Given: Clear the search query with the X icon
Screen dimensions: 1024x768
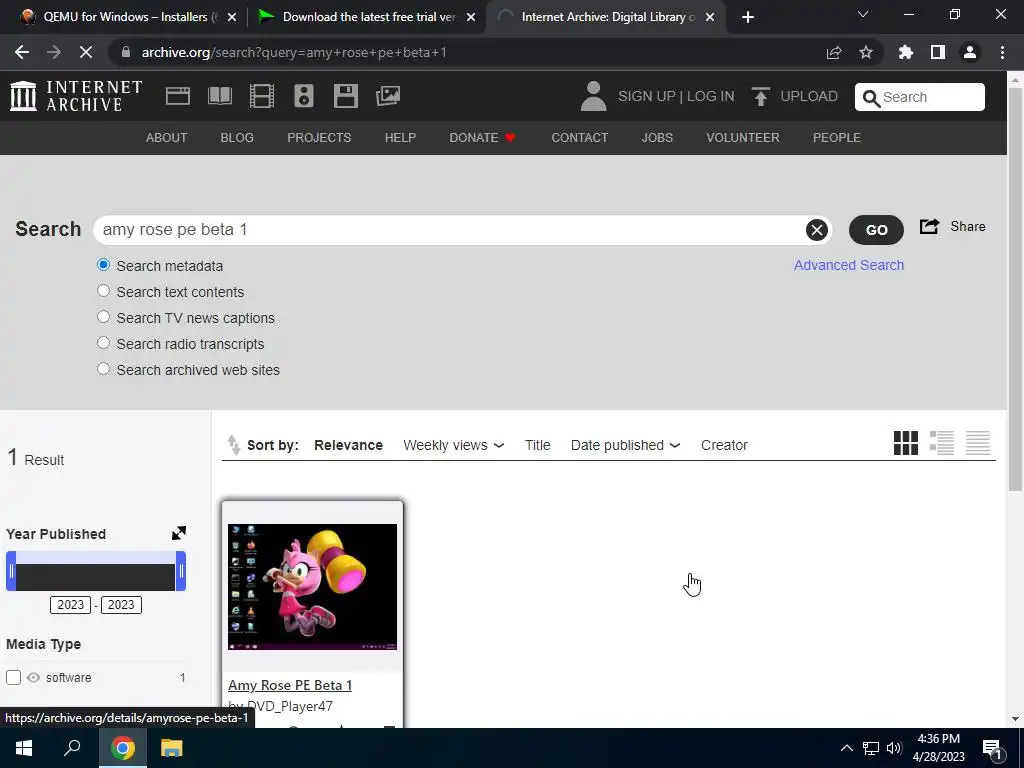Looking at the screenshot, I should pos(816,230).
